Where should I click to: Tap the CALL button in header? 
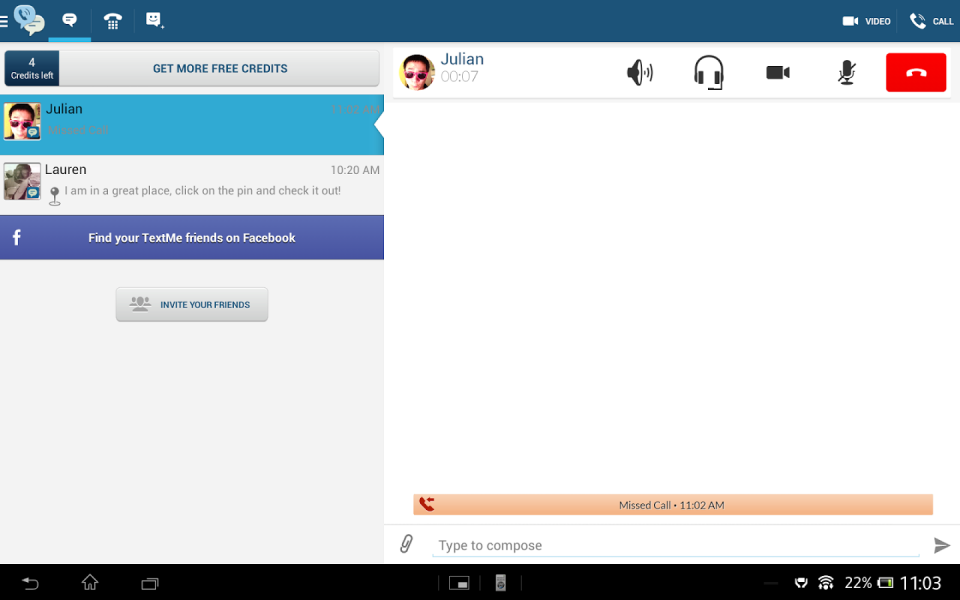931,21
